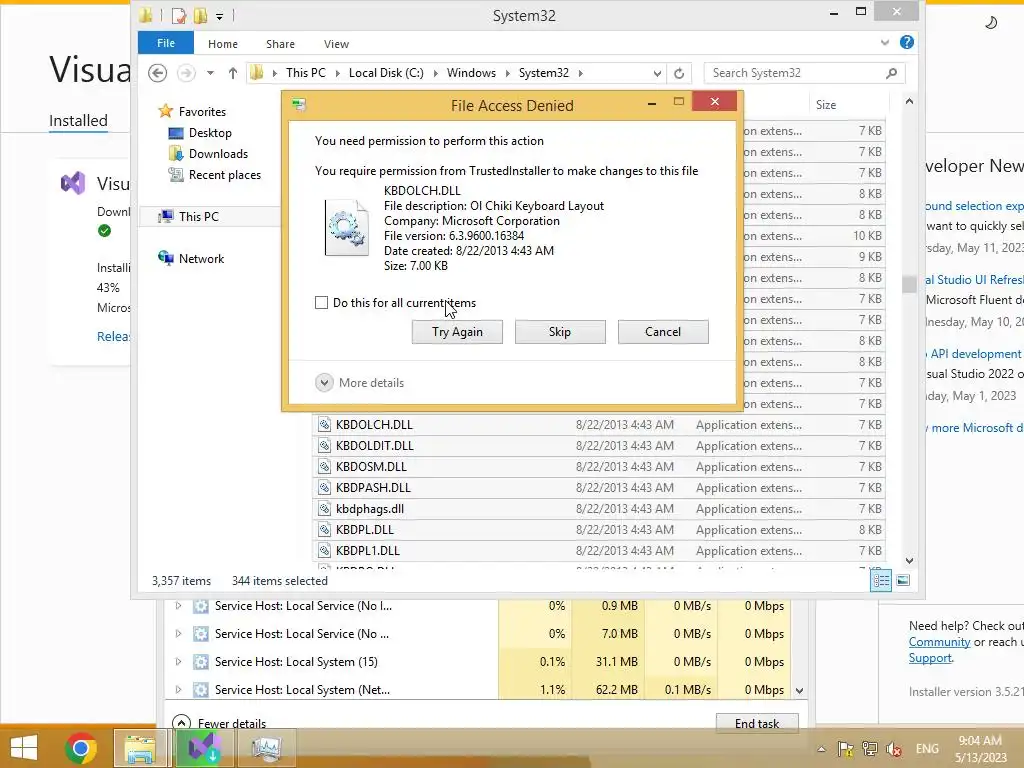Open recent locations dropdown arrow

[210, 73]
